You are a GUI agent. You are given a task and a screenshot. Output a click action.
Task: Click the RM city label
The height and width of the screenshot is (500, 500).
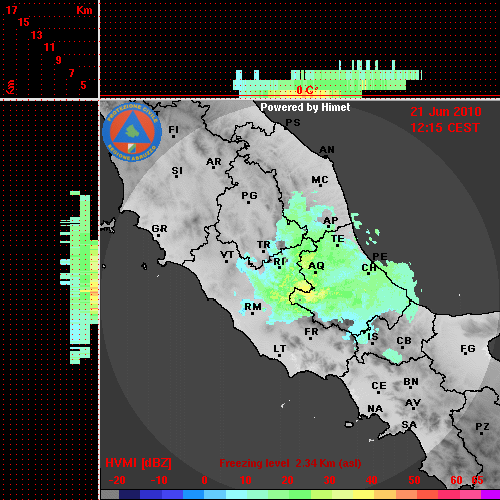tap(253, 307)
